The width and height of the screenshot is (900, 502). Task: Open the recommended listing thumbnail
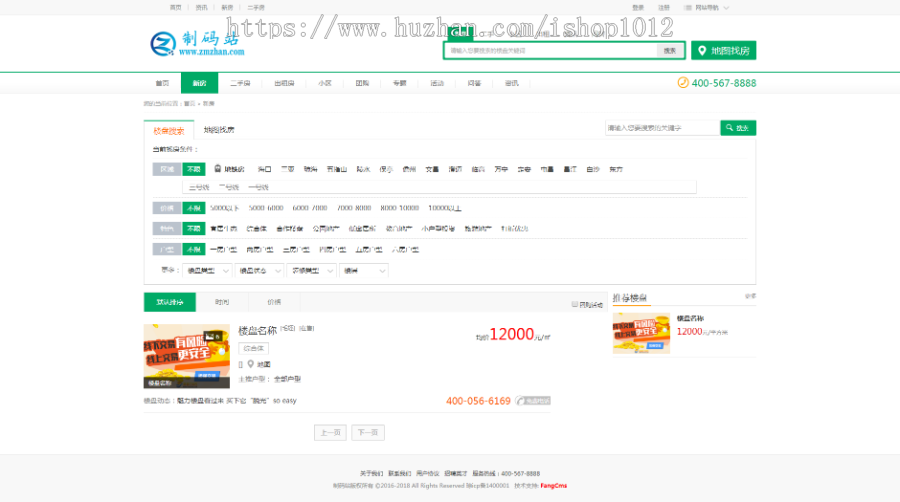[x=641, y=333]
